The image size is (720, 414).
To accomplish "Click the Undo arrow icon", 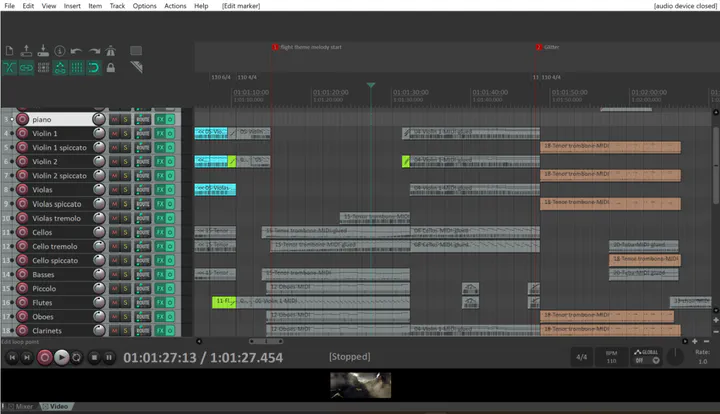I will pos(77,51).
